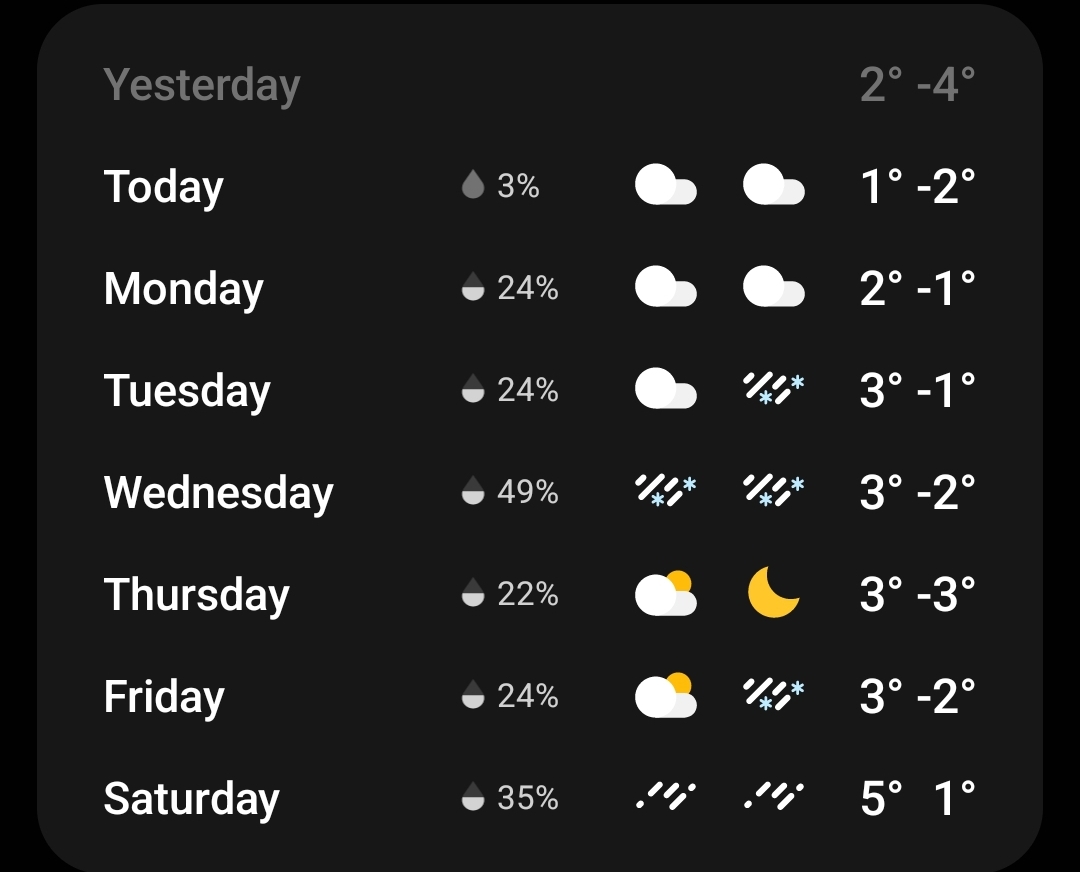Open the Yesterday forecast row

tap(201, 85)
